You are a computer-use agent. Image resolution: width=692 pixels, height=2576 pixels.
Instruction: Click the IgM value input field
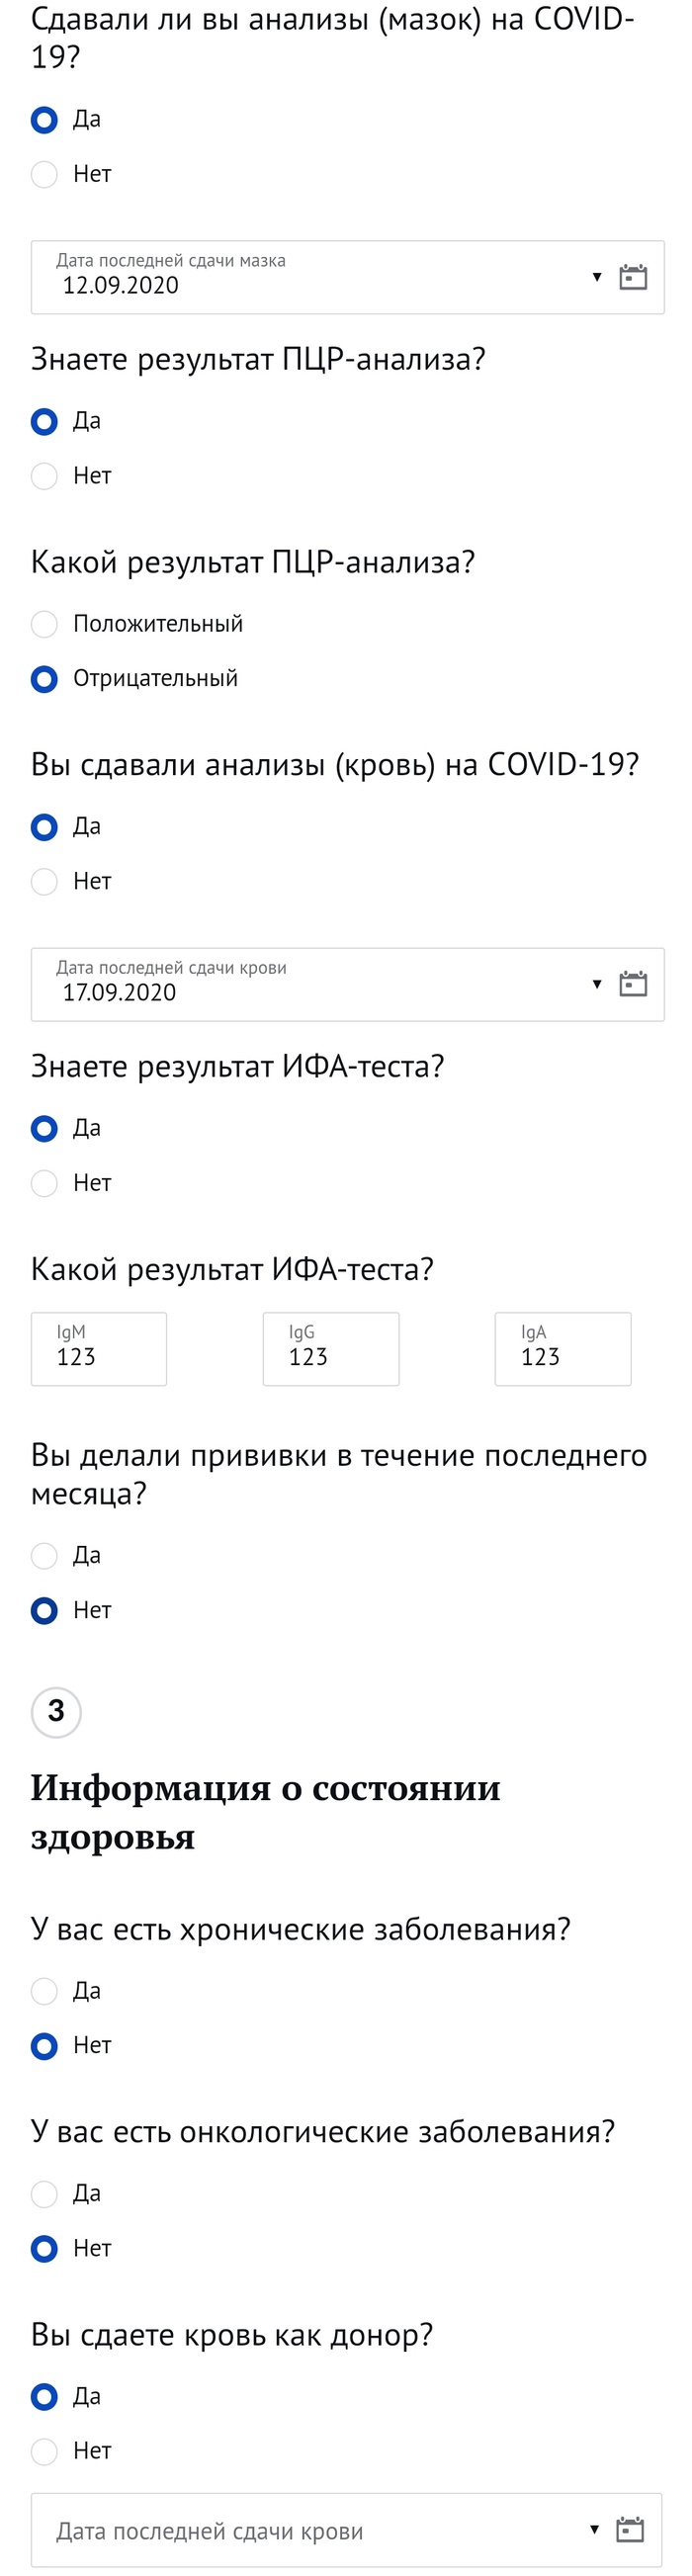[x=99, y=1349]
